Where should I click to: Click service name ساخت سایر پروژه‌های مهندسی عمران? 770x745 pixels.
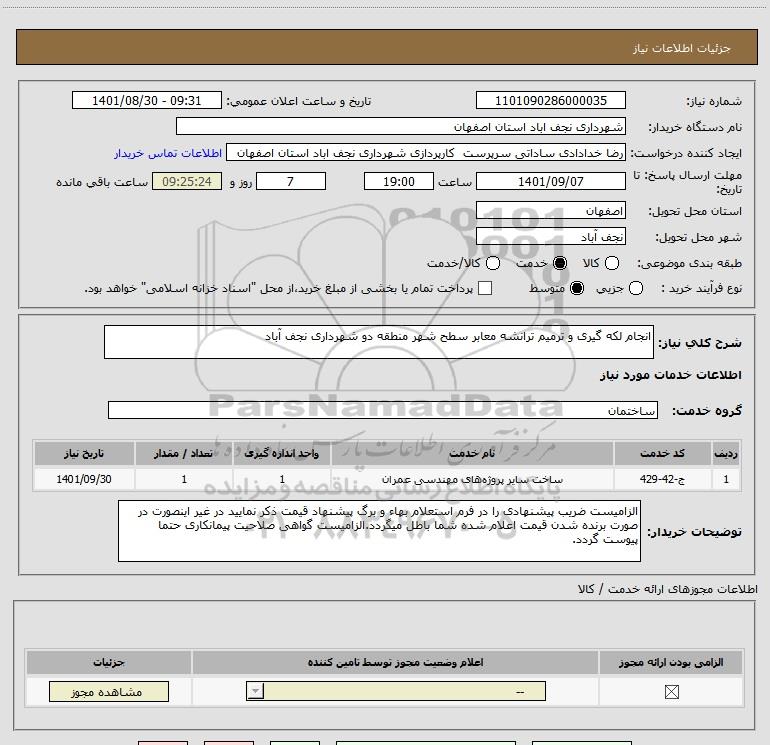[472, 479]
